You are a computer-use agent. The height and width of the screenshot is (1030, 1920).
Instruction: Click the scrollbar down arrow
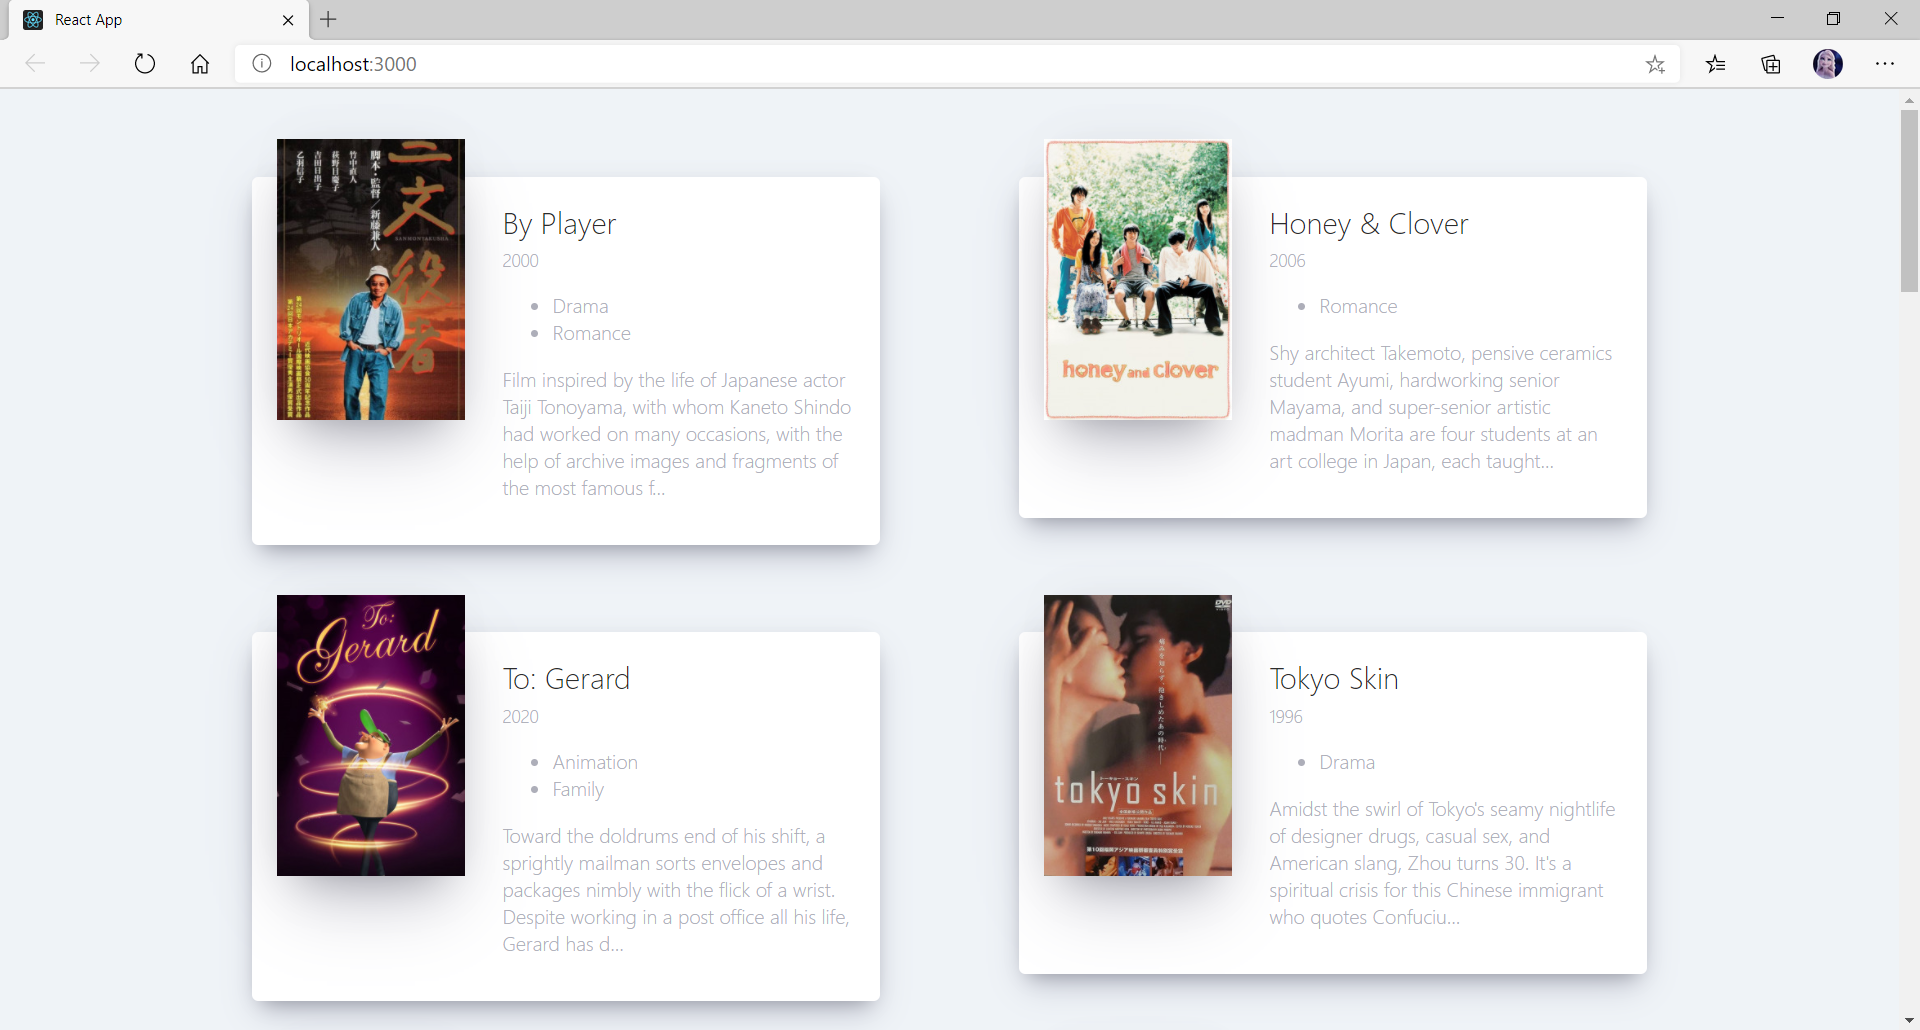pos(1909,1019)
